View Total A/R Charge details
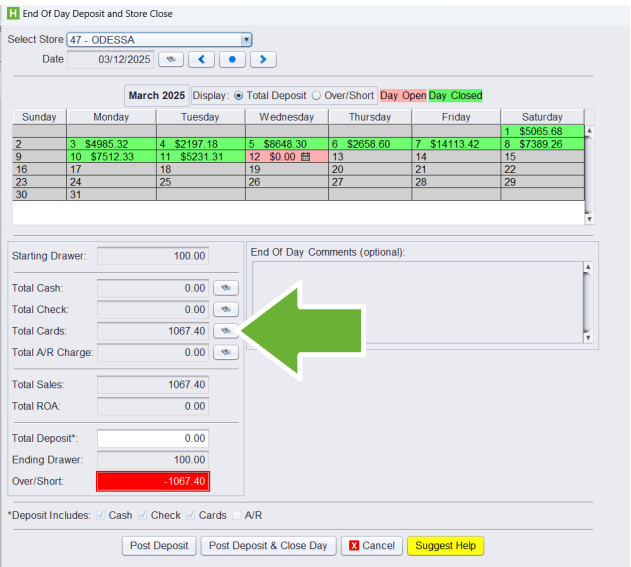The height and width of the screenshot is (567, 631). pos(226,352)
